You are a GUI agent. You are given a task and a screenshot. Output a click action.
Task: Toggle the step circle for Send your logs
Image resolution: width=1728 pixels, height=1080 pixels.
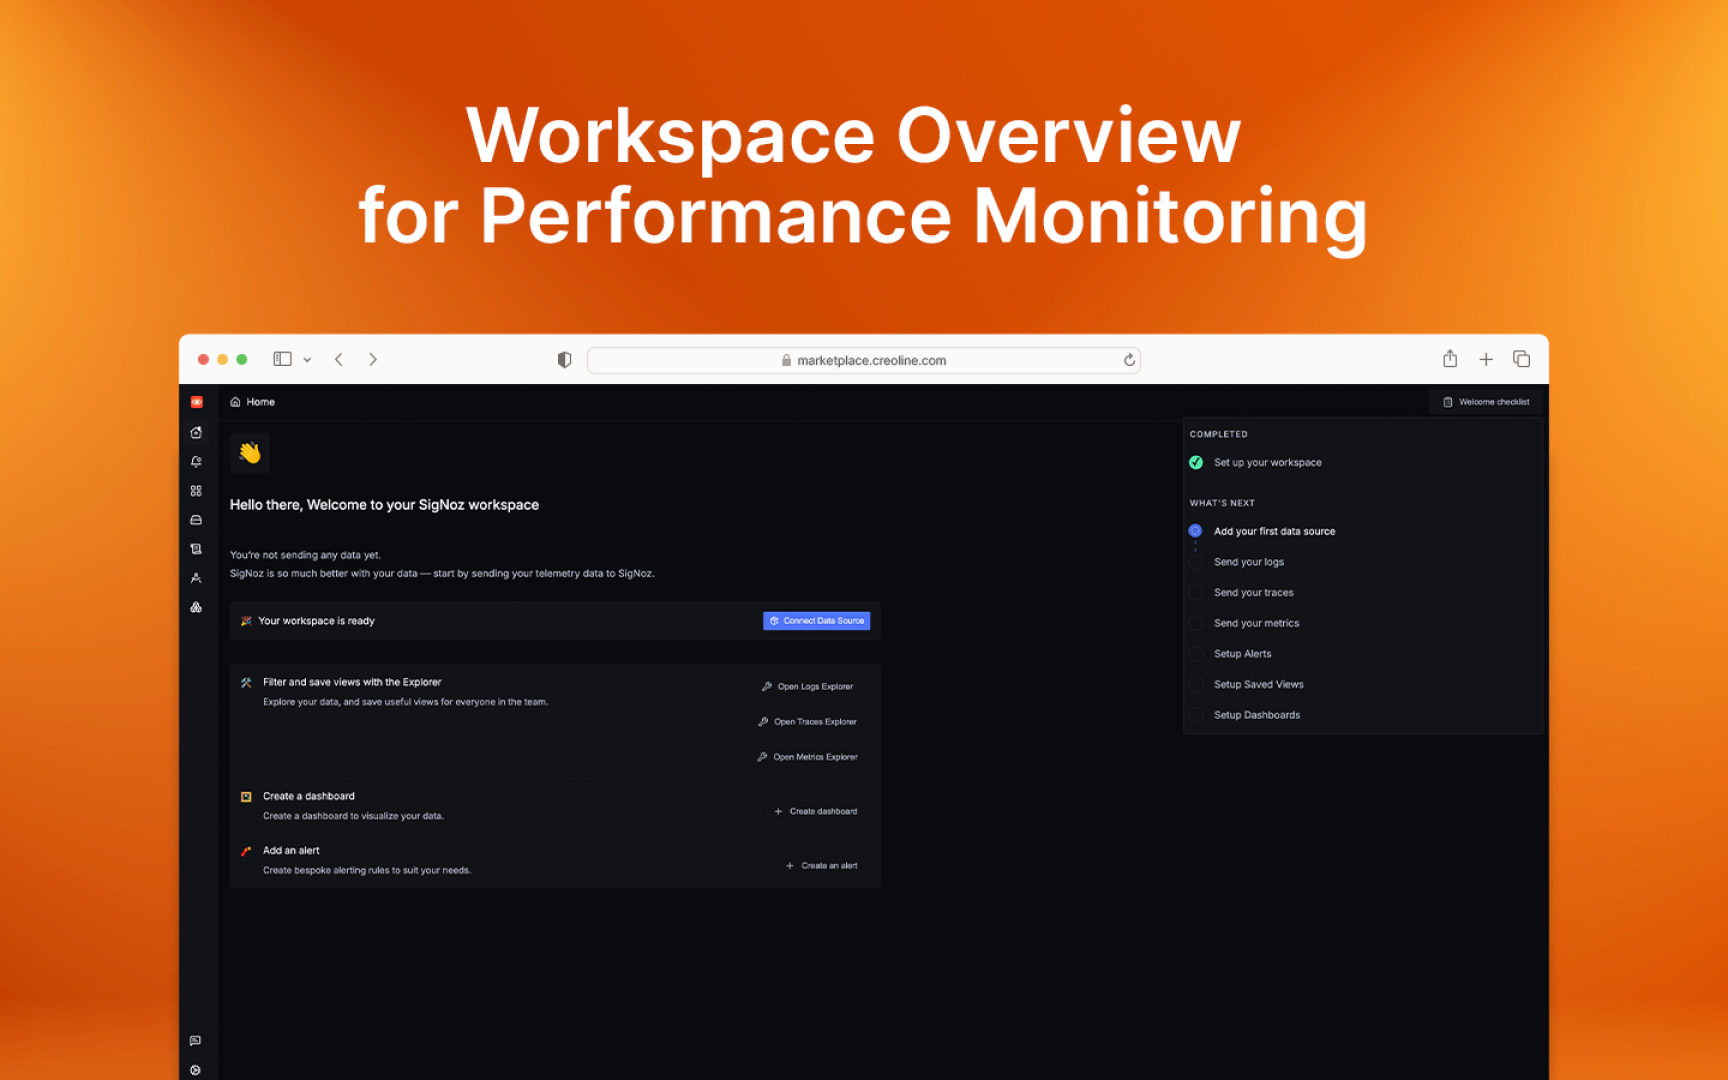point(1195,562)
